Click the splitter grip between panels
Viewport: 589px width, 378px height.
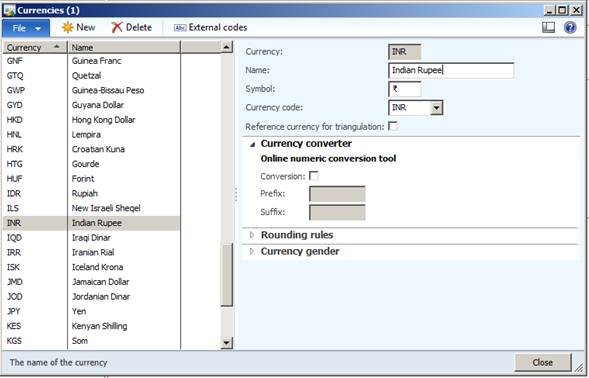[x=236, y=194]
